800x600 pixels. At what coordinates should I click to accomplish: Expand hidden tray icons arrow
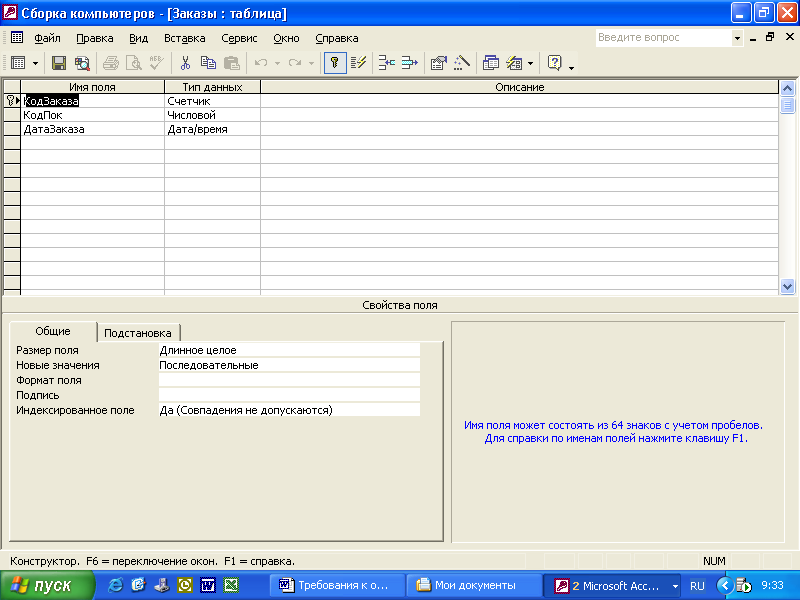724,586
